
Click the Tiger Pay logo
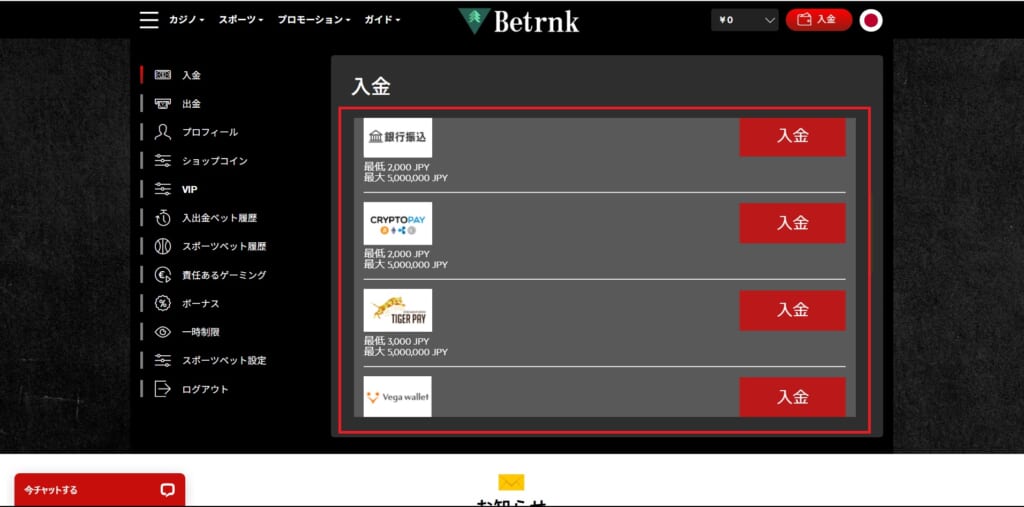point(398,310)
